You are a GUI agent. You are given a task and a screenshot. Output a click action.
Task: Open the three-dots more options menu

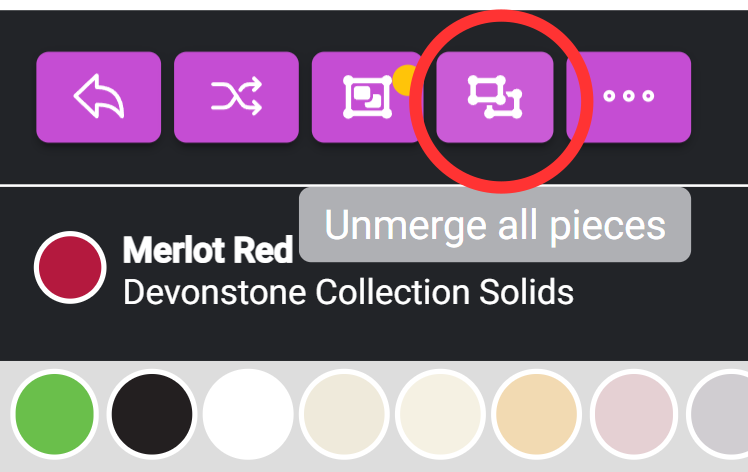tap(628, 96)
